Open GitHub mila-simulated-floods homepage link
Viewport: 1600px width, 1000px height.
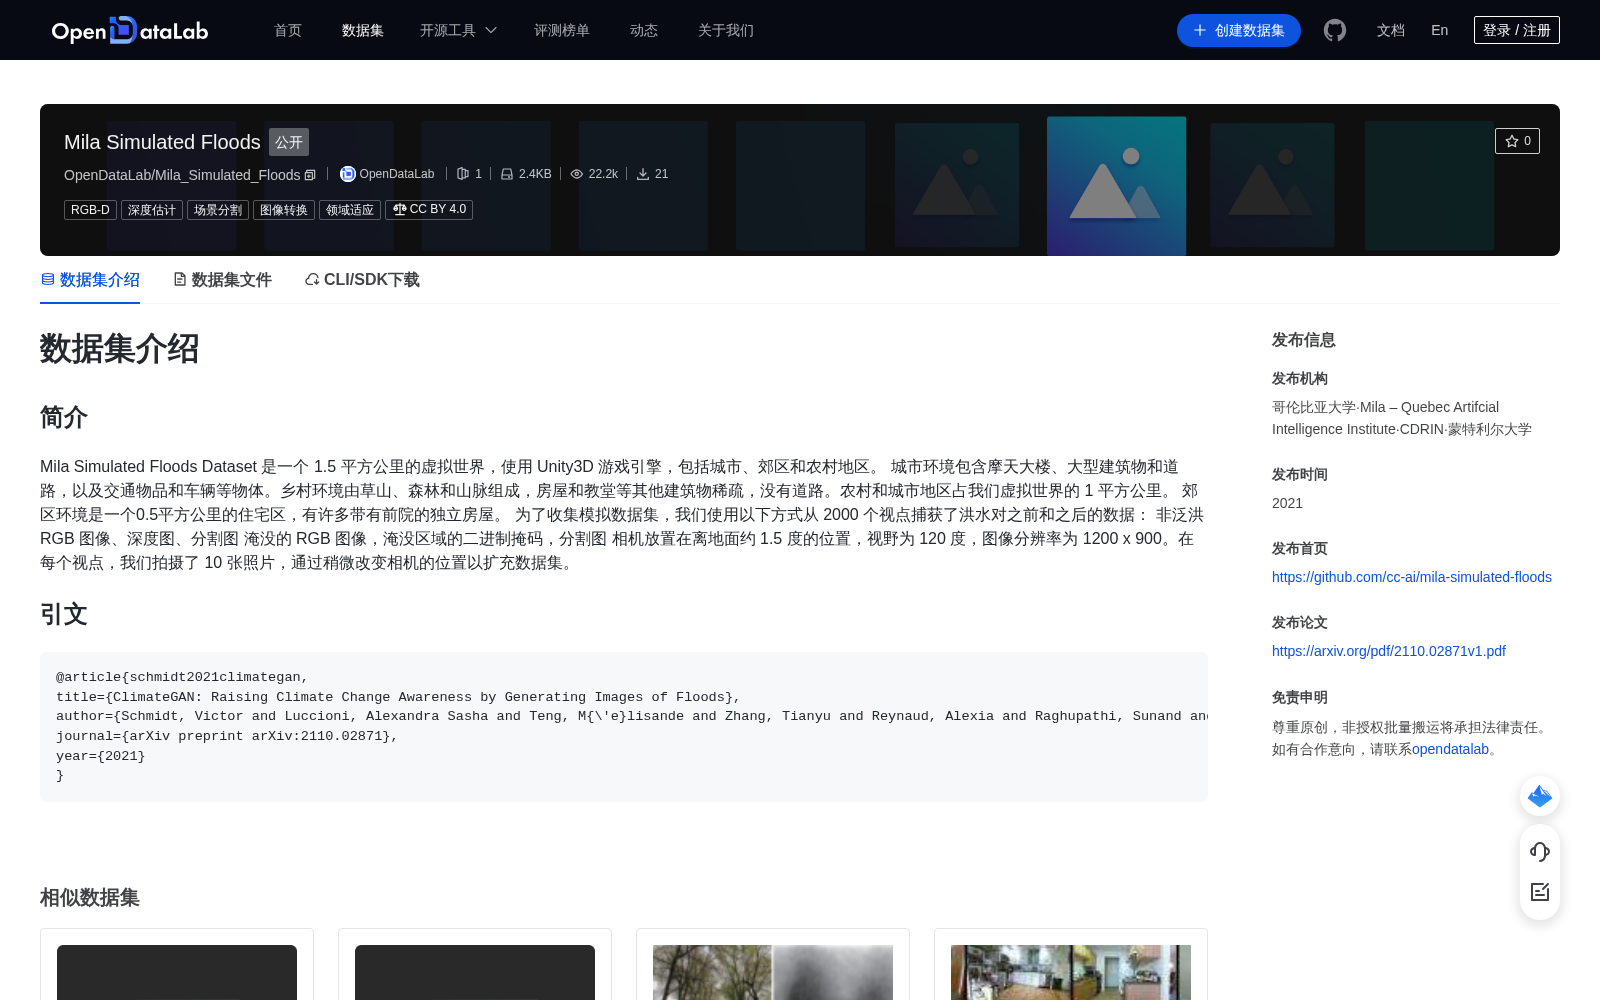pyautogui.click(x=1412, y=577)
